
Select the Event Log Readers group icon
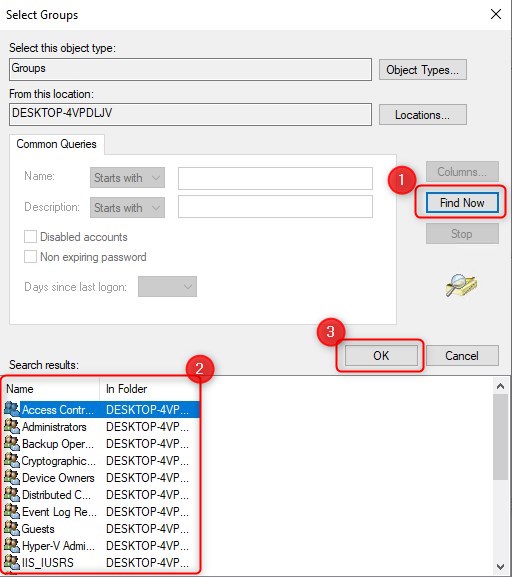(12, 511)
